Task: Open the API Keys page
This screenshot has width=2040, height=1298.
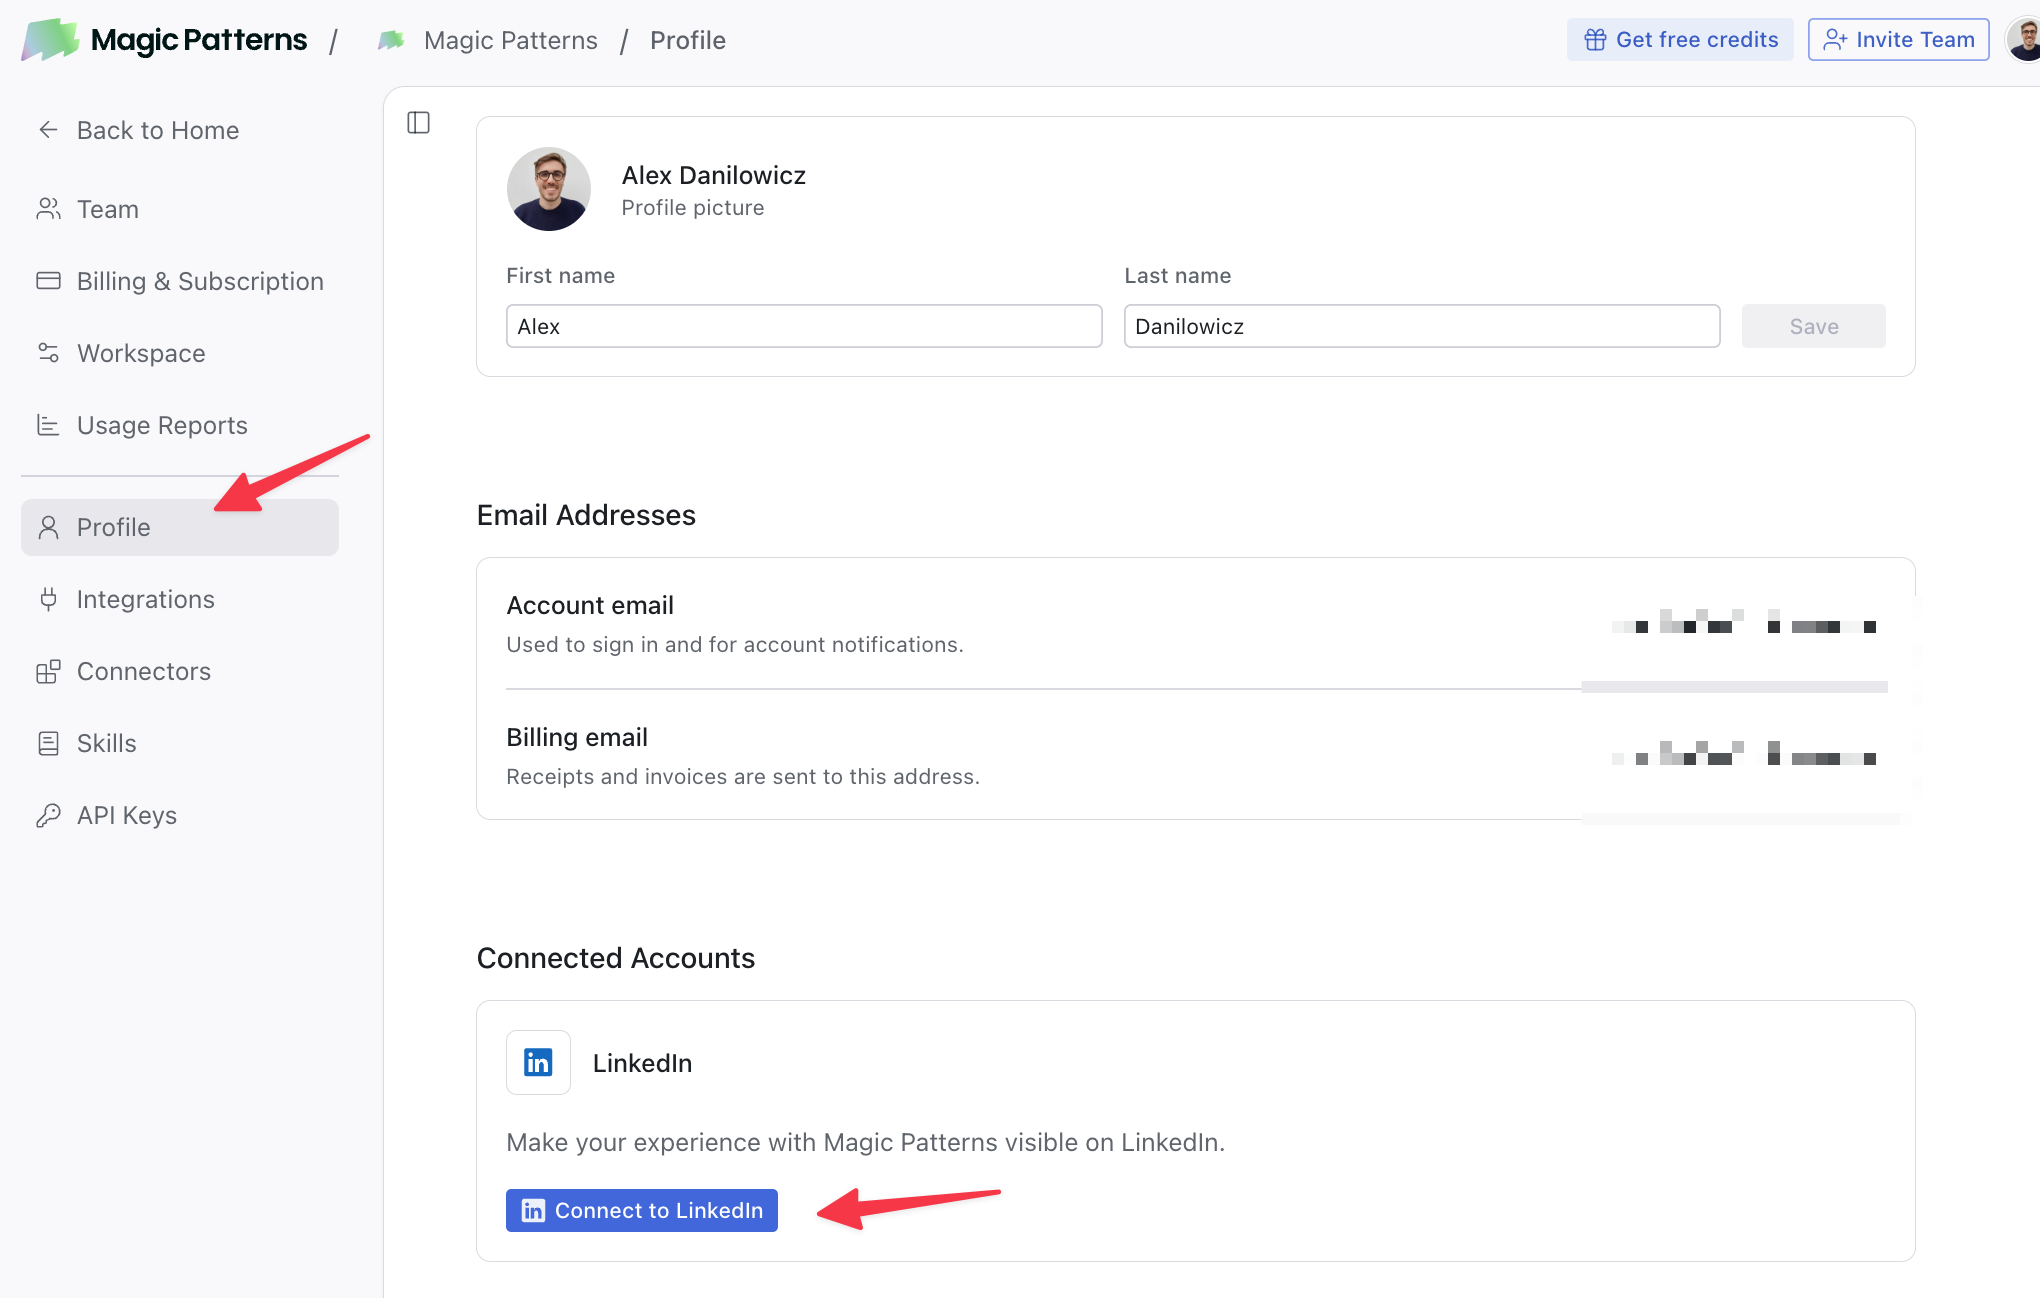Action: point(180,815)
